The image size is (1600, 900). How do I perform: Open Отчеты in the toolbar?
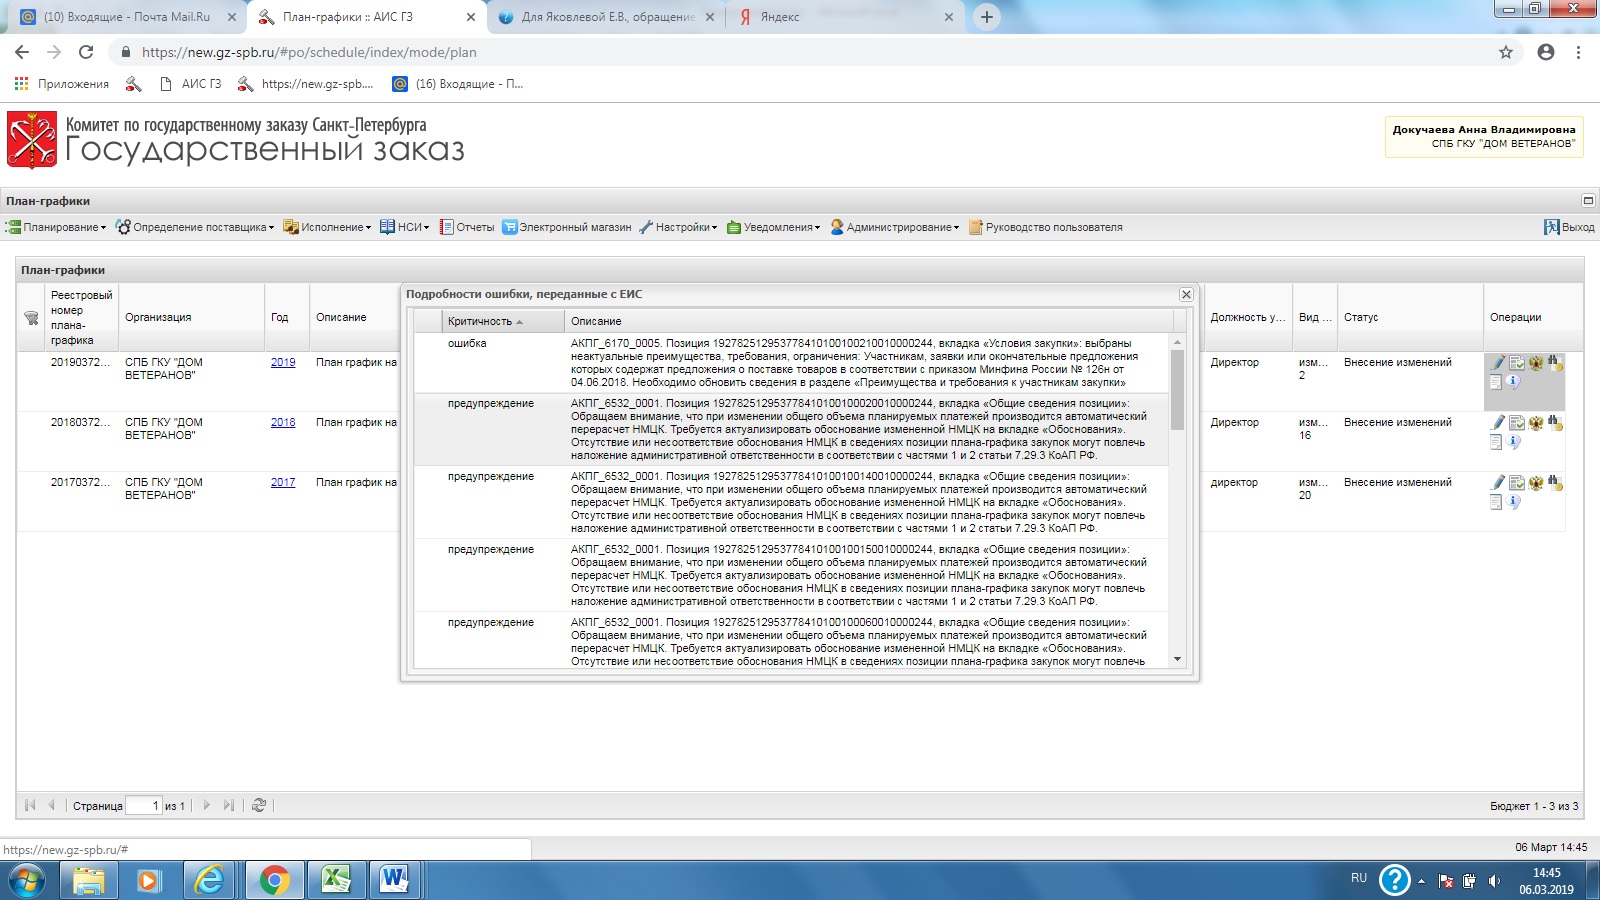point(467,227)
